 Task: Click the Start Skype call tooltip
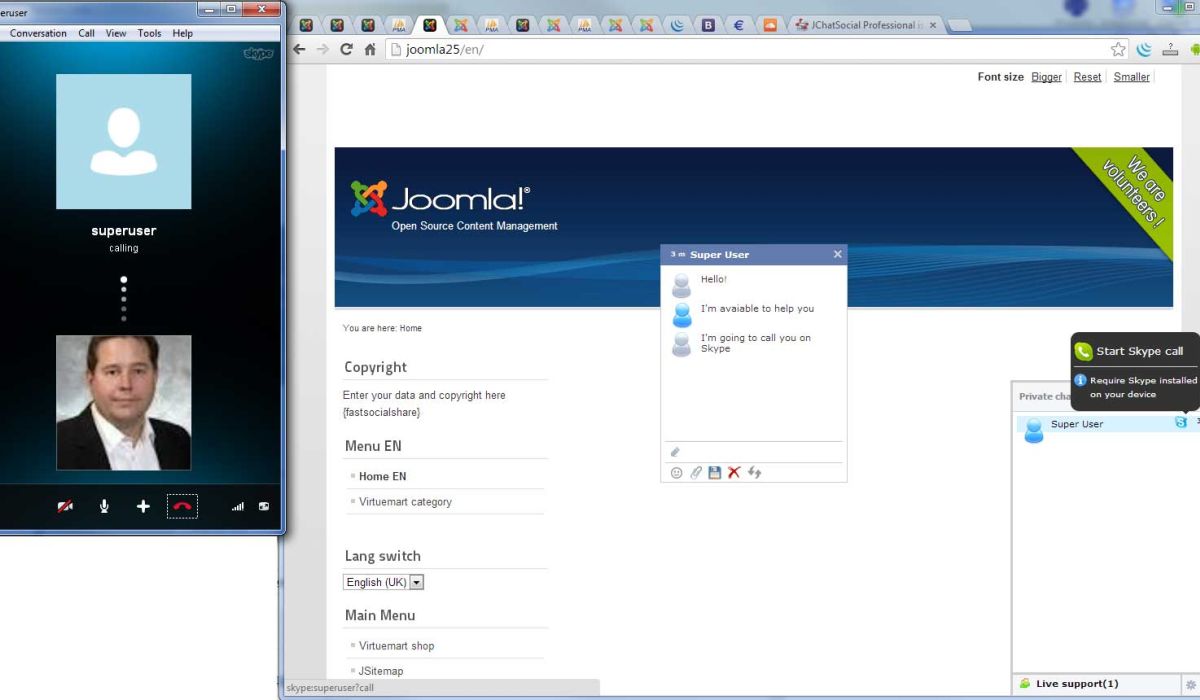1139,351
